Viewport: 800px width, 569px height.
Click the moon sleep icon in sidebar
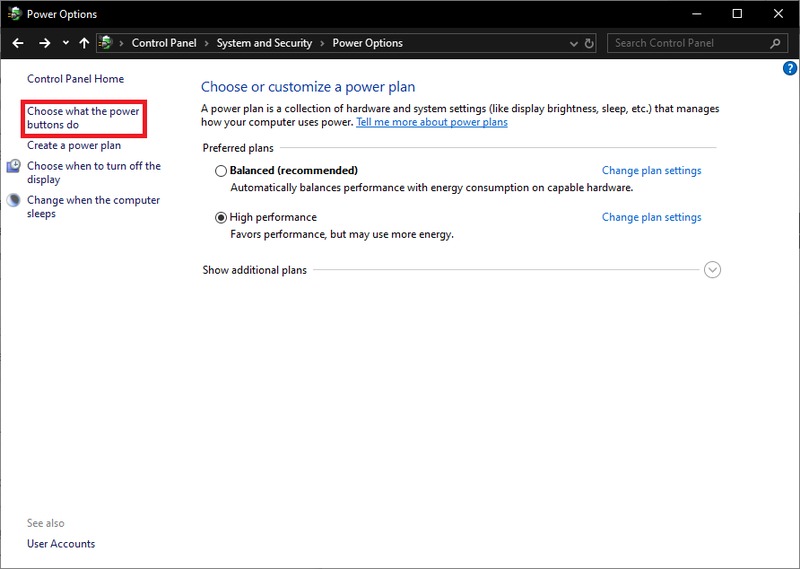[x=14, y=200]
